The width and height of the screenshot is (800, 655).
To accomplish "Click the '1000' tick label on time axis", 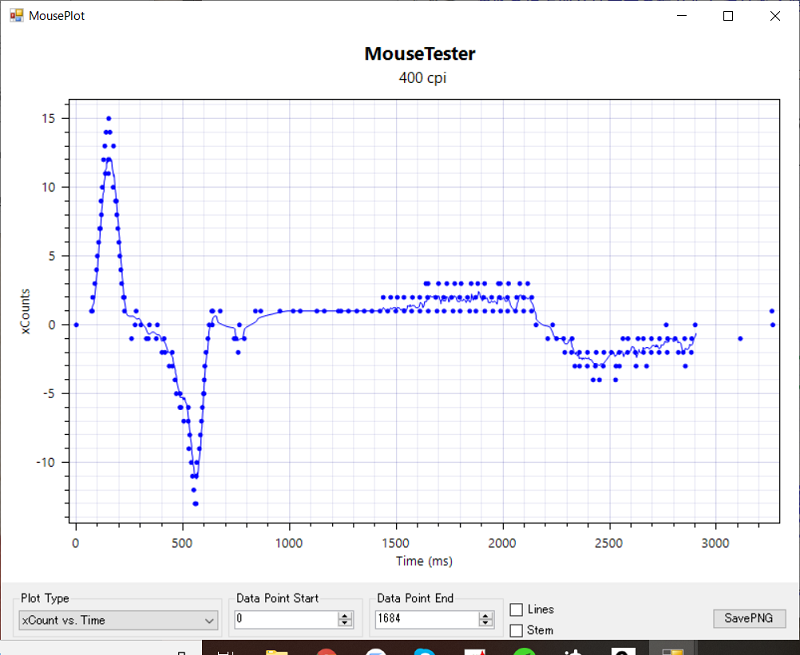I will [x=289, y=543].
